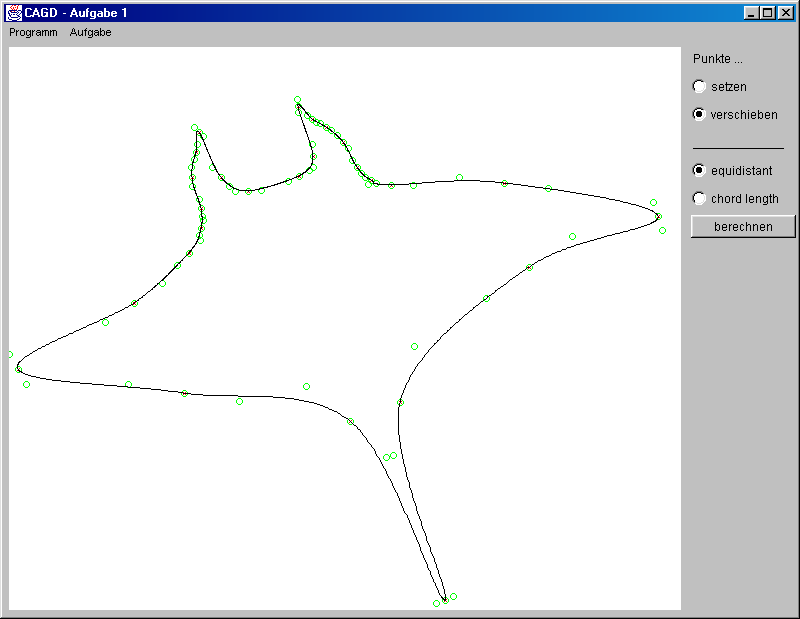Open the Programm menu
This screenshot has width=800, height=619.
pyautogui.click(x=33, y=32)
